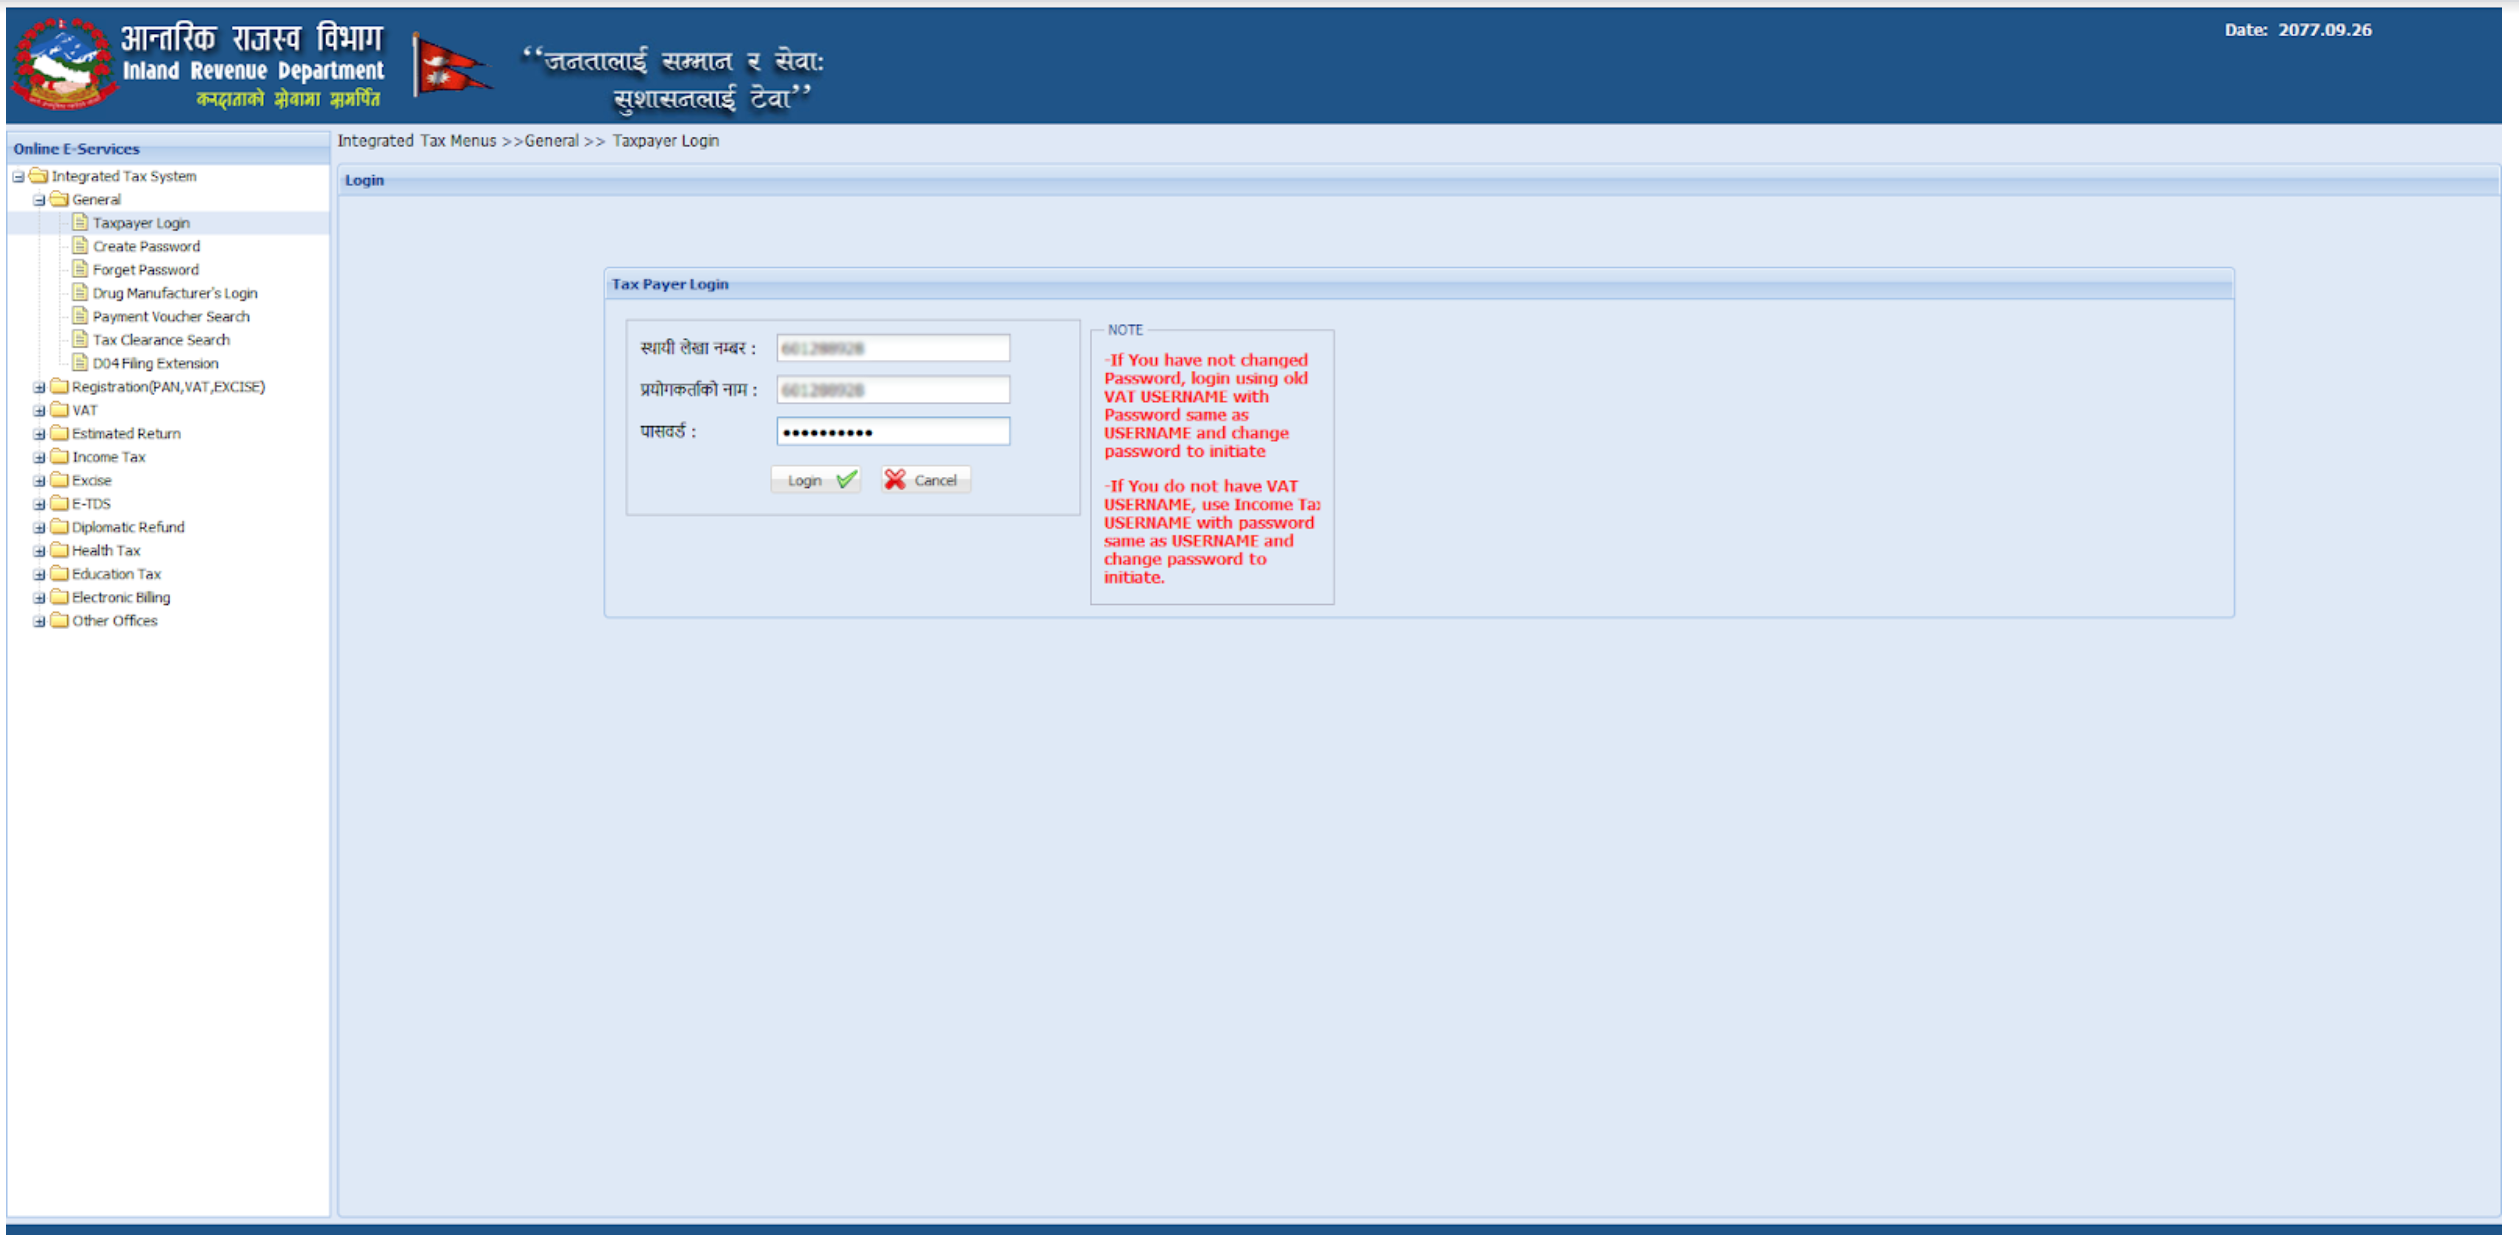Select Drug Manufacturer's Login item
This screenshot has width=2519, height=1249.
tap(176, 294)
